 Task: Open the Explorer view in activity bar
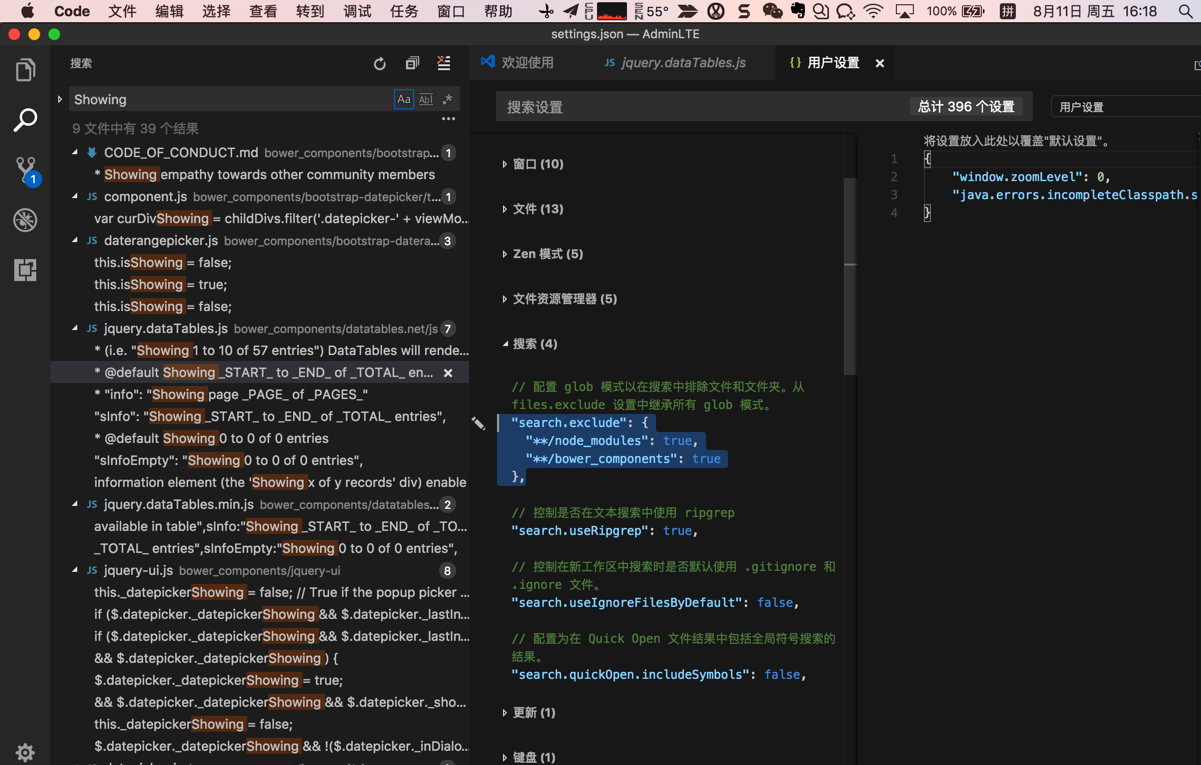click(25, 70)
